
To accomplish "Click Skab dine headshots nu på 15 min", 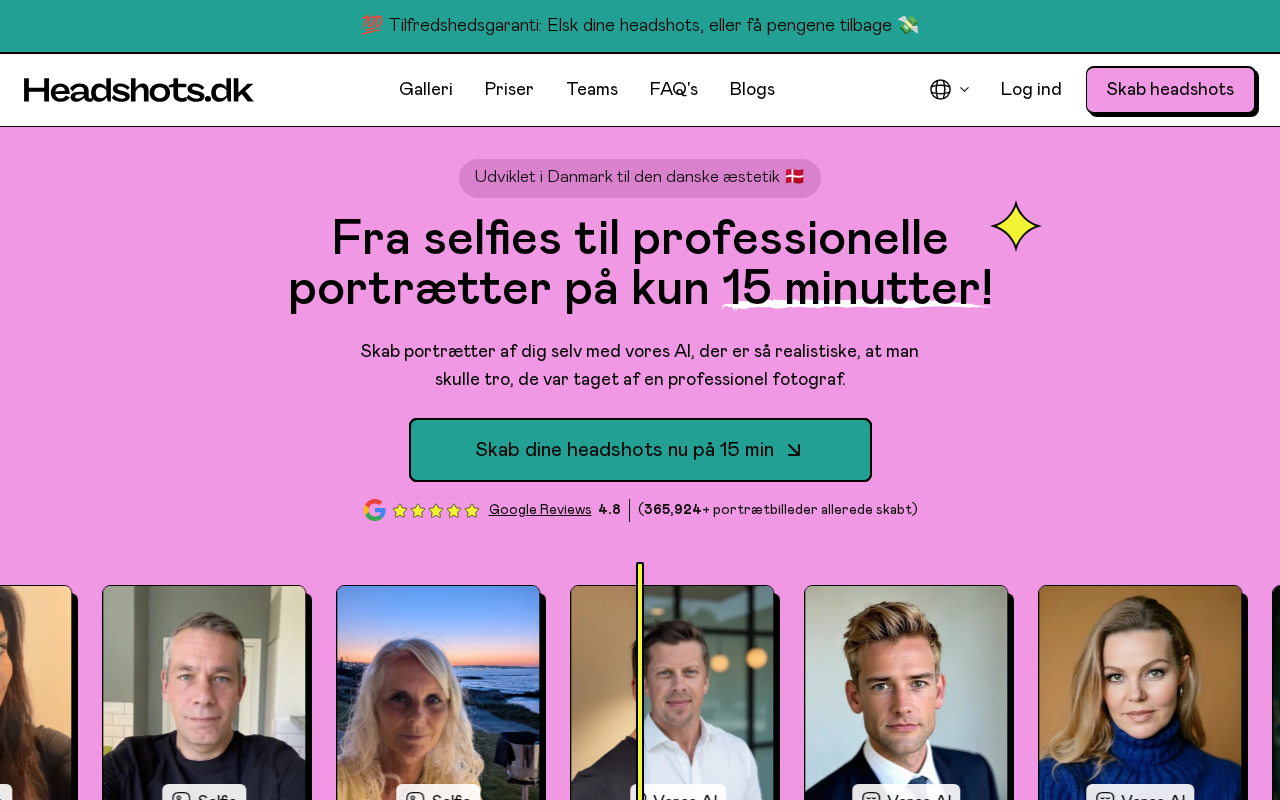I will [640, 450].
